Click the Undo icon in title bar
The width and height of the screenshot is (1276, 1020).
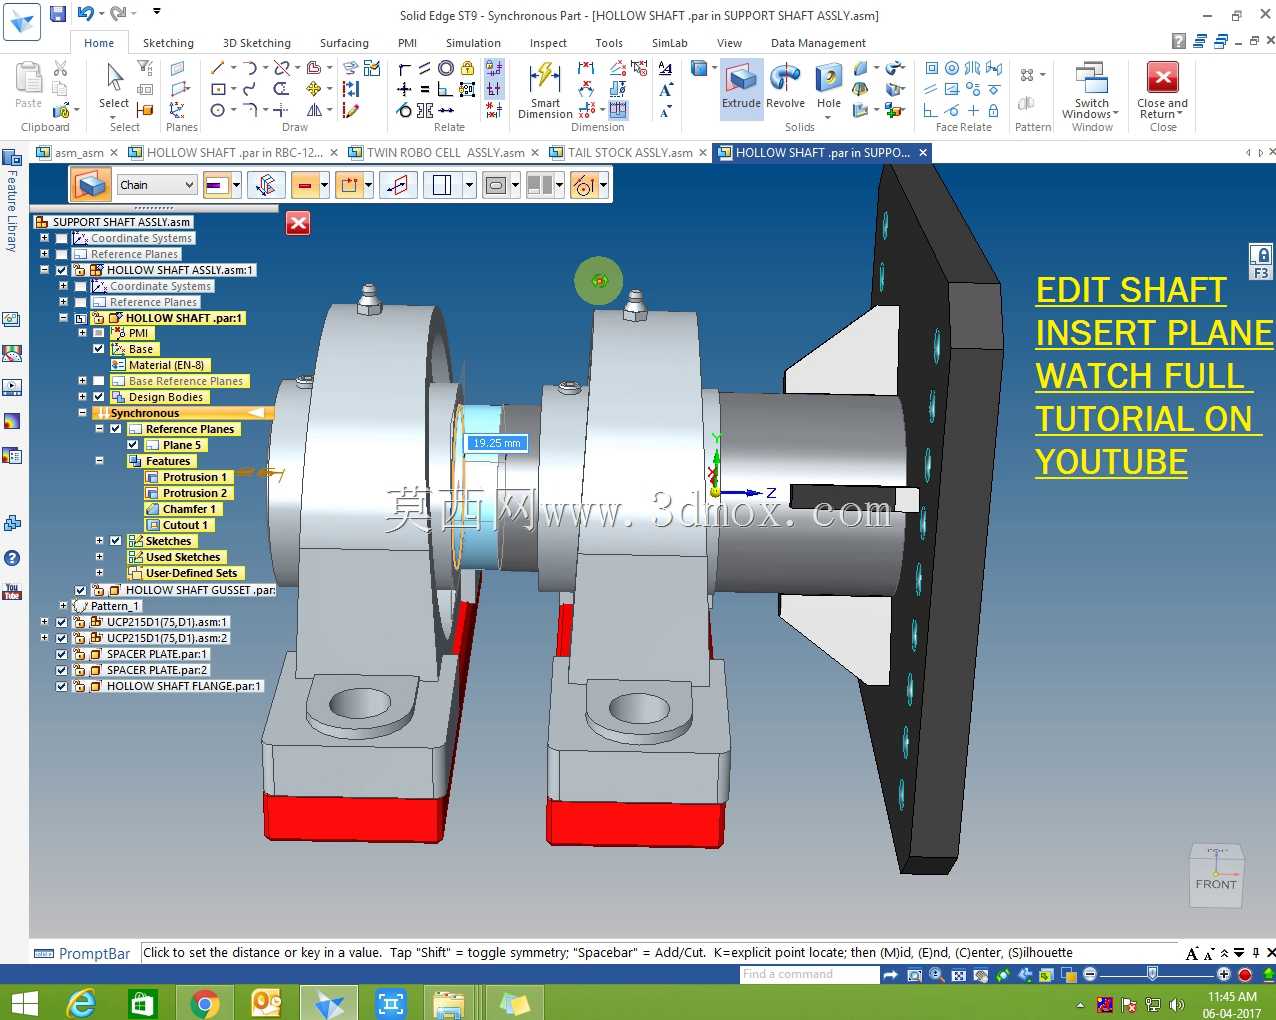86,14
